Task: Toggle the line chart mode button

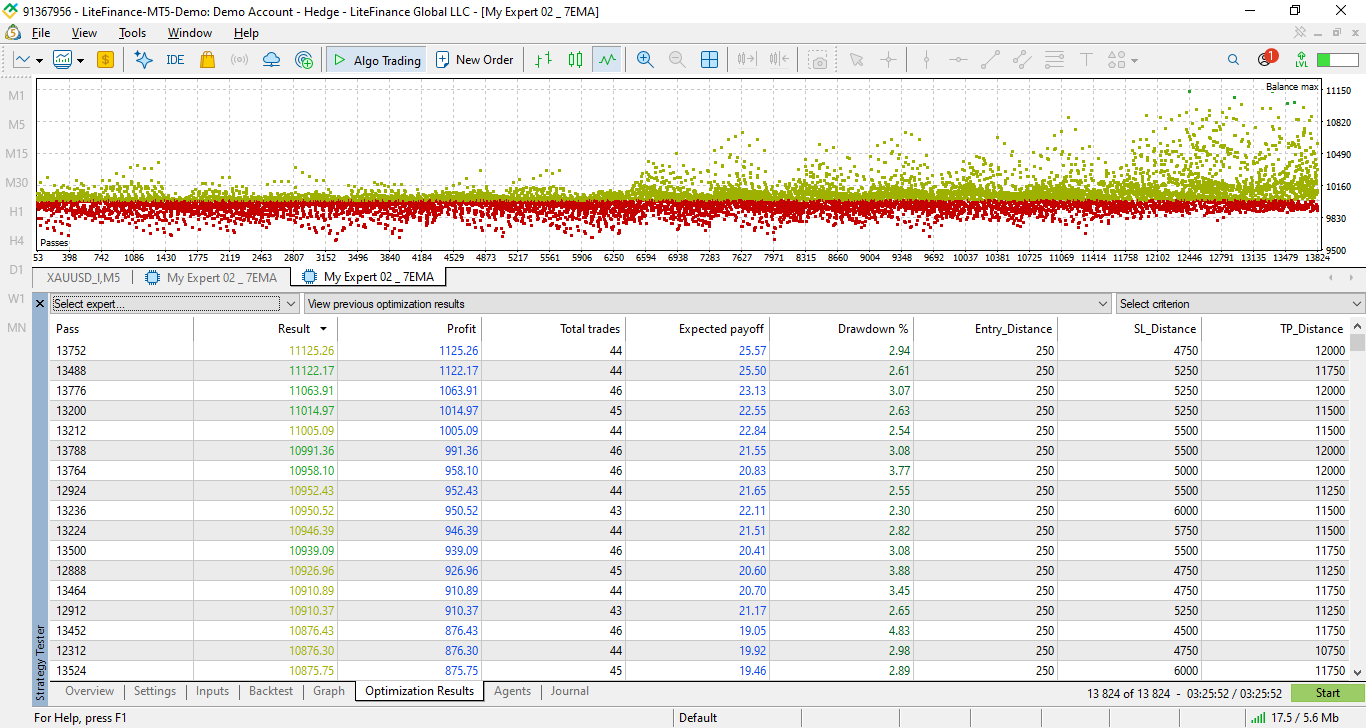Action: (x=607, y=60)
